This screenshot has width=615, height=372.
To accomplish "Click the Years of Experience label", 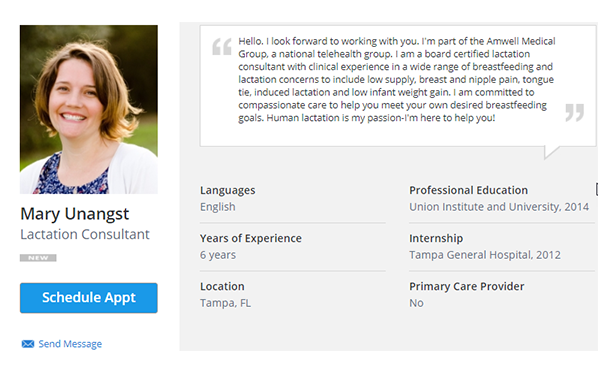I will click(x=251, y=238).
